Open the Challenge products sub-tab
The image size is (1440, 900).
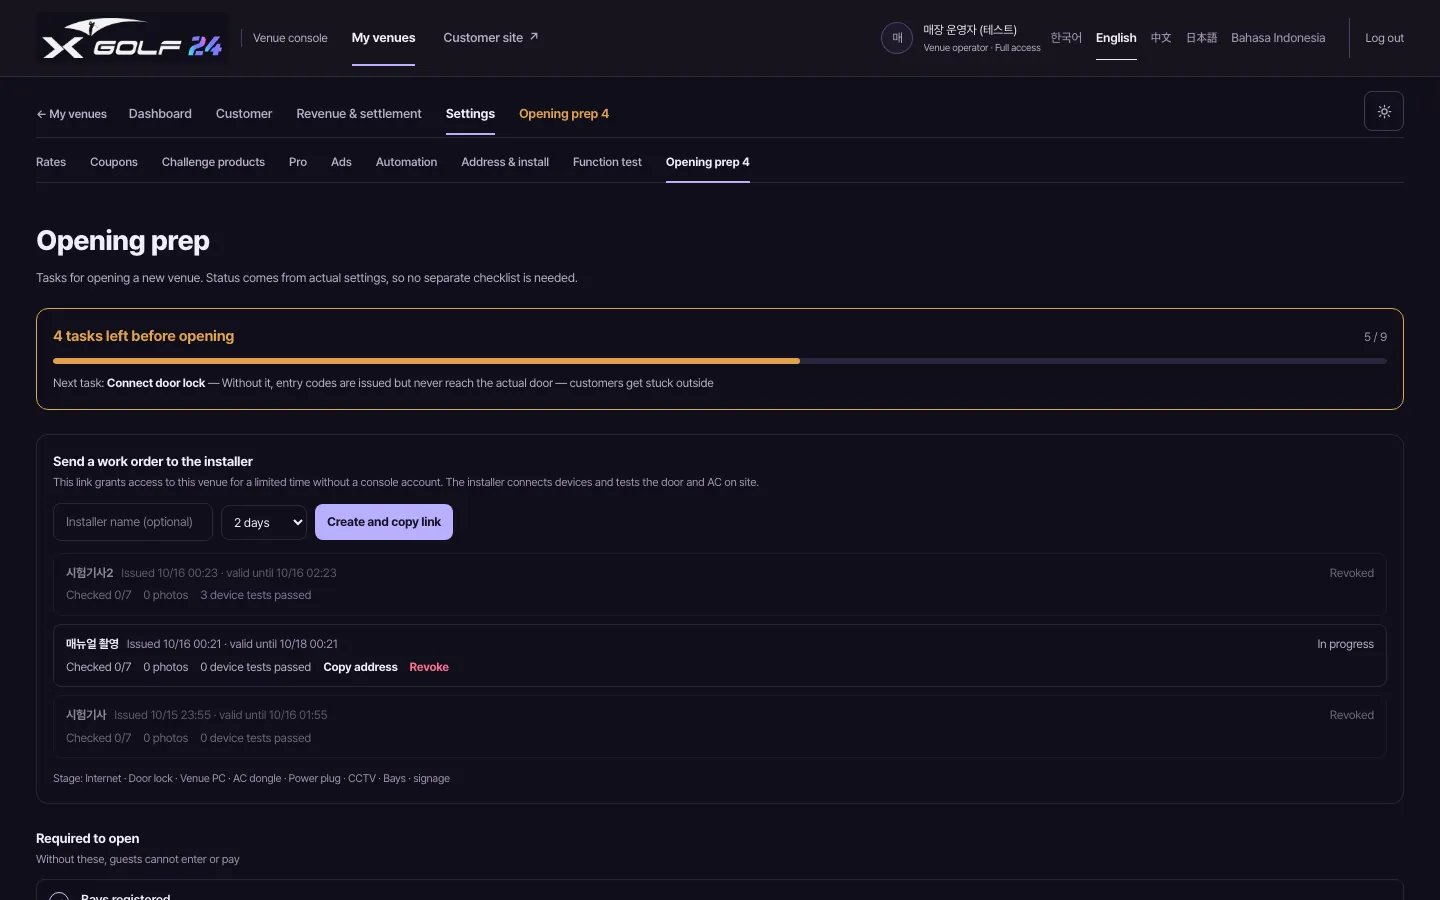[x=213, y=162]
